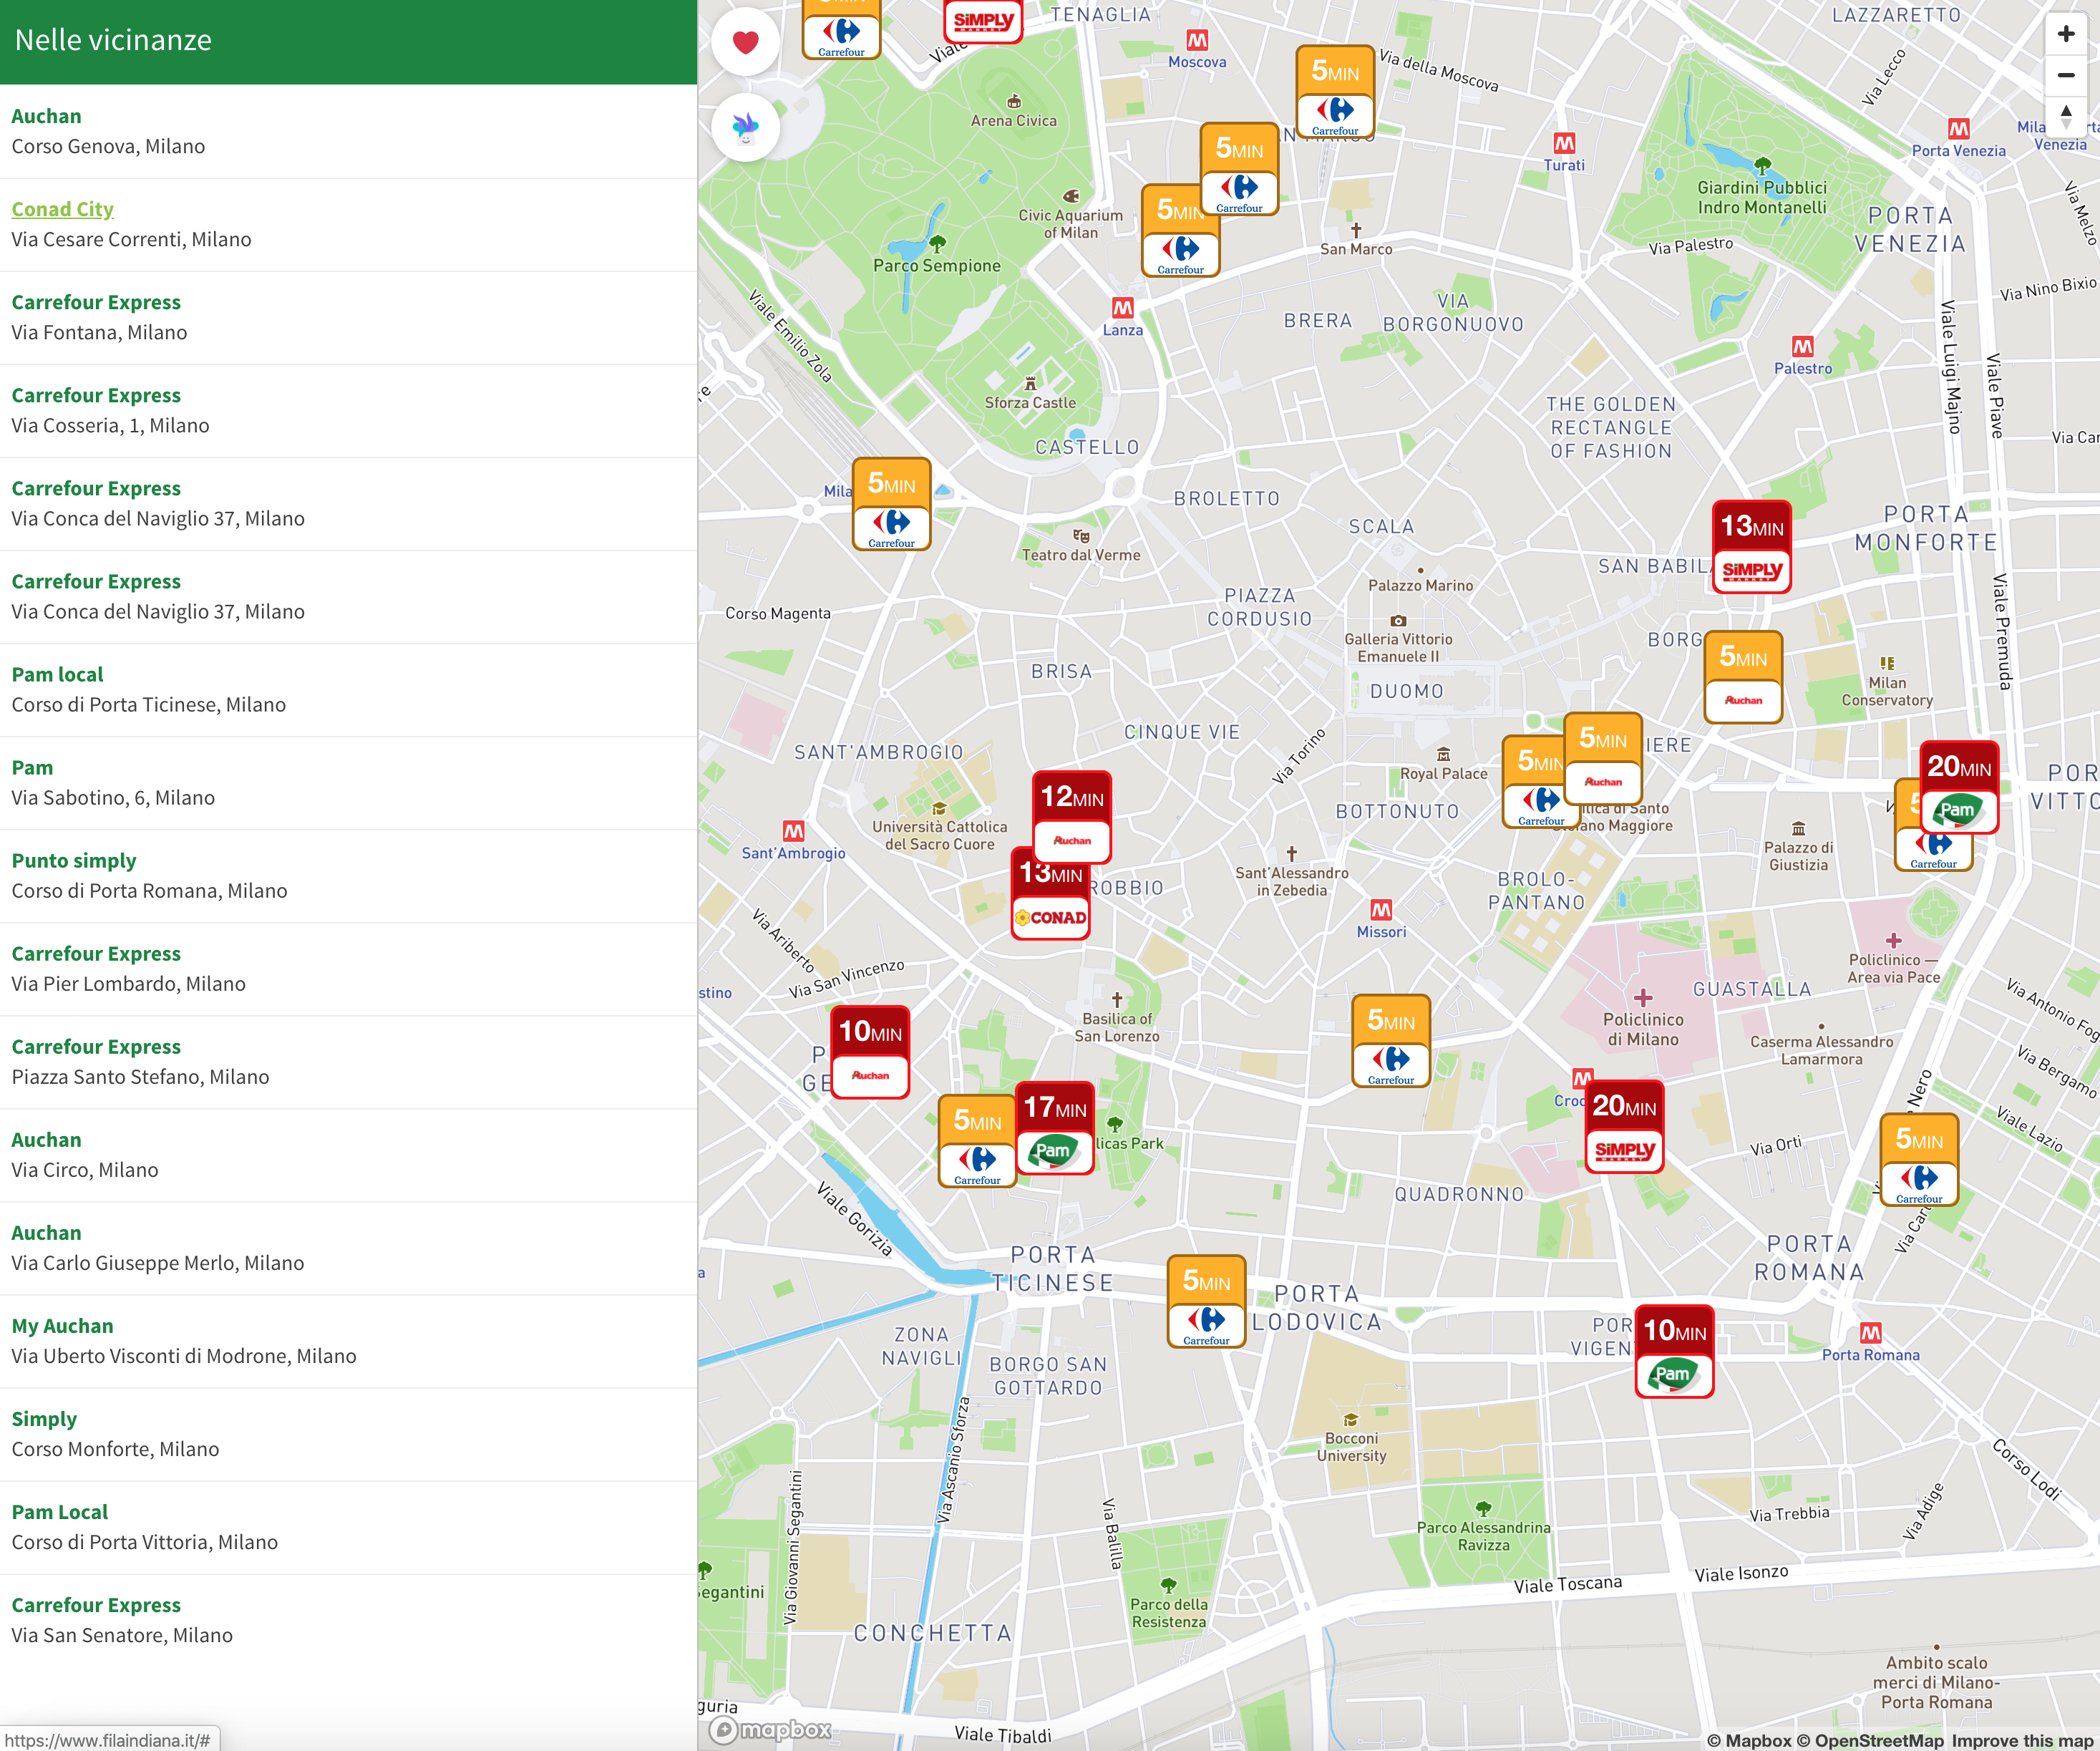2100x1751 pixels.
Task: Open Simply in Corso Monforte
Action: pos(348,1433)
